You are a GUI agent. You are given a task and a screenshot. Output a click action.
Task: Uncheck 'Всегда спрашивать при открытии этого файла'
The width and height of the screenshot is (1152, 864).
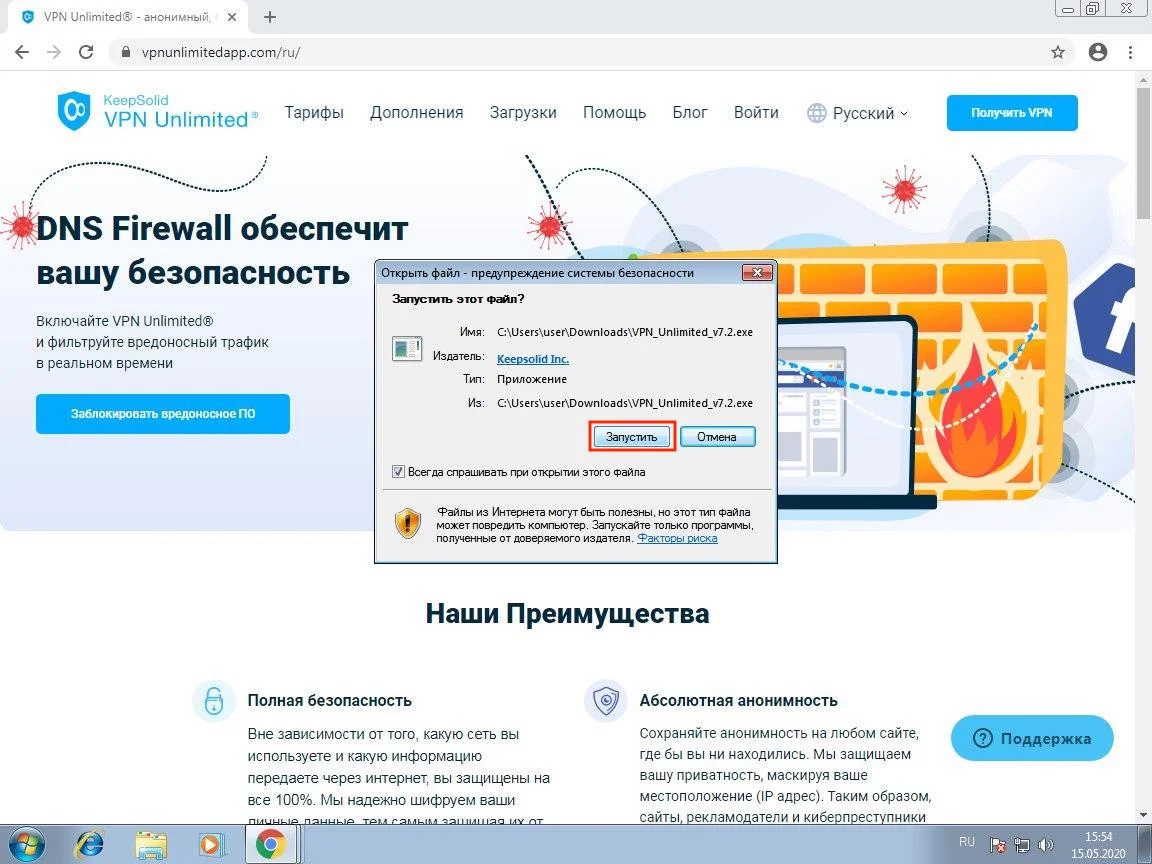click(x=399, y=472)
